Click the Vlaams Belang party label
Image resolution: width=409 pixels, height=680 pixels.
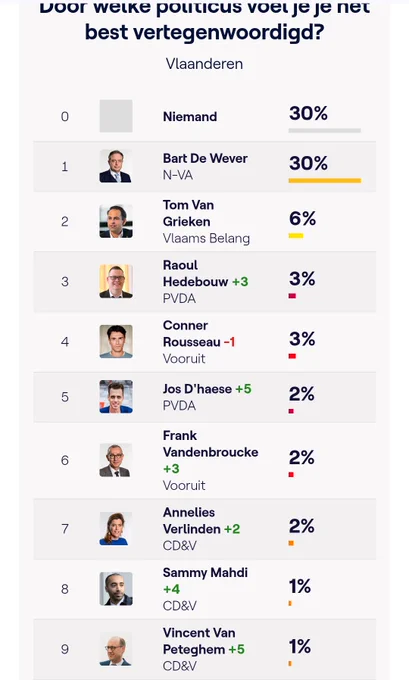[206, 239]
